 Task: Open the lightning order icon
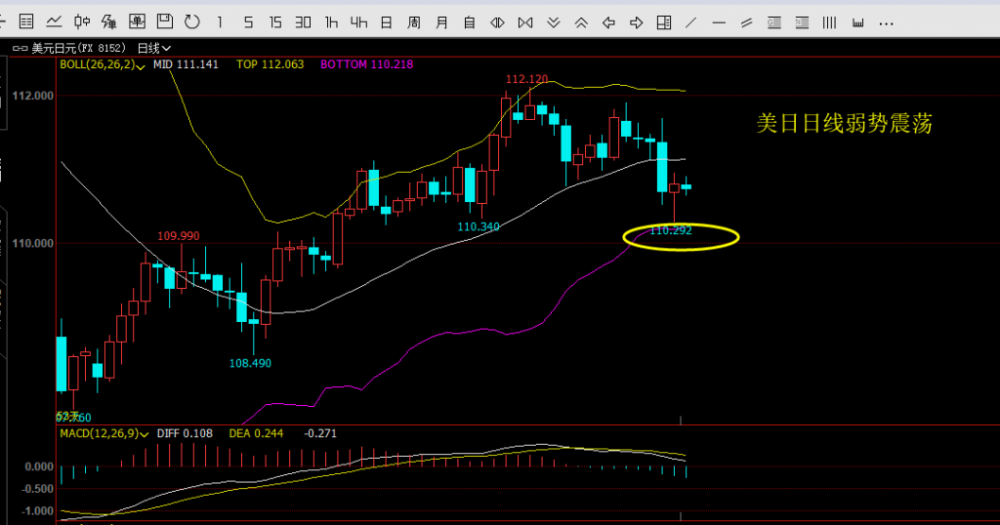(x=109, y=22)
